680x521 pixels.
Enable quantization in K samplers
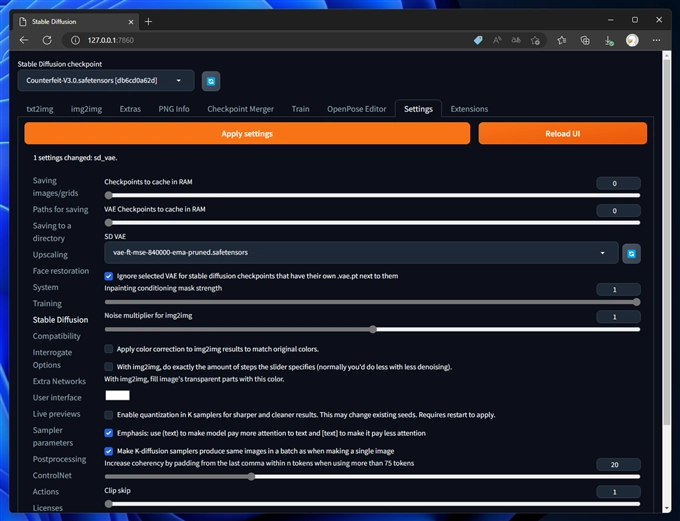pyautogui.click(x=109, y=415)
